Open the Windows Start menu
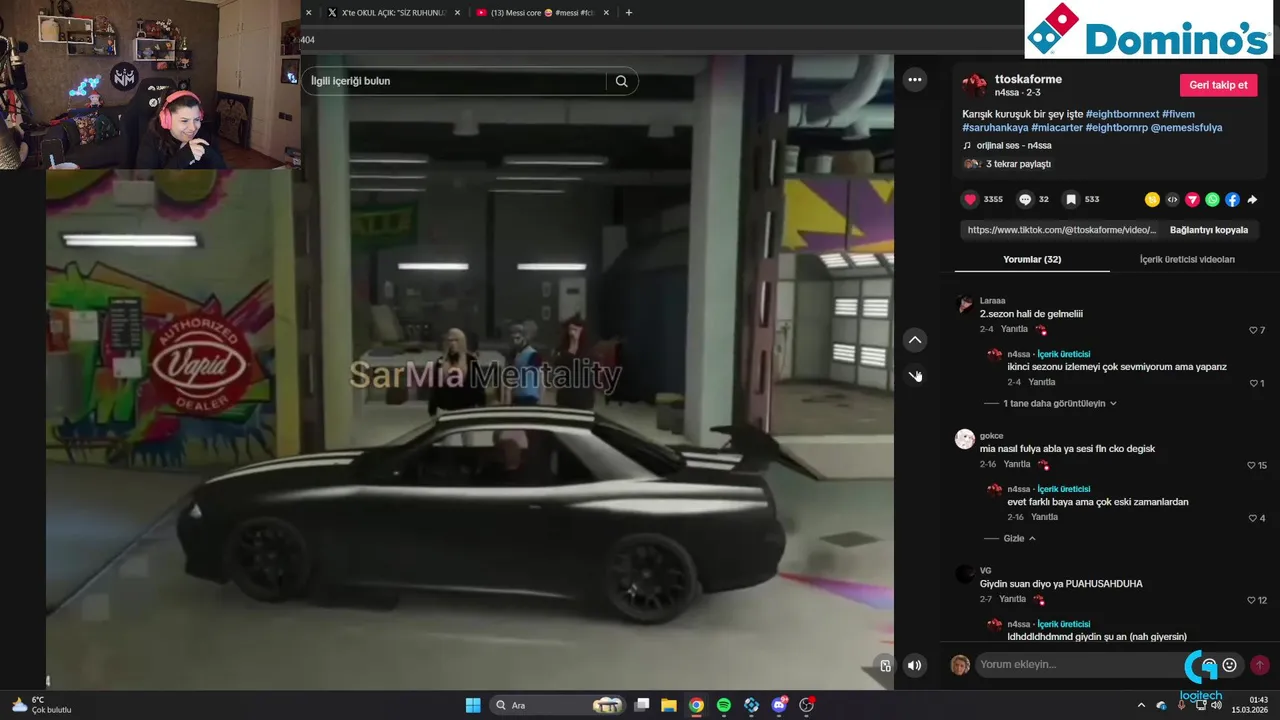The image size is (1280, 720). tap(473, 705)
